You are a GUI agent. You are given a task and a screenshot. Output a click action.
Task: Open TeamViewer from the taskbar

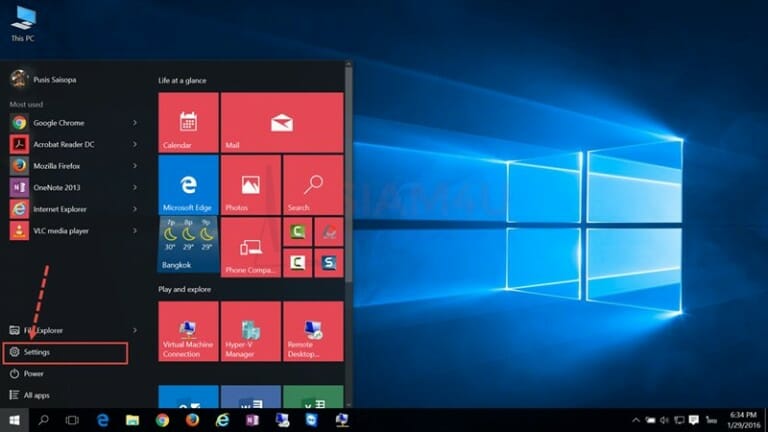coord(312,420)
